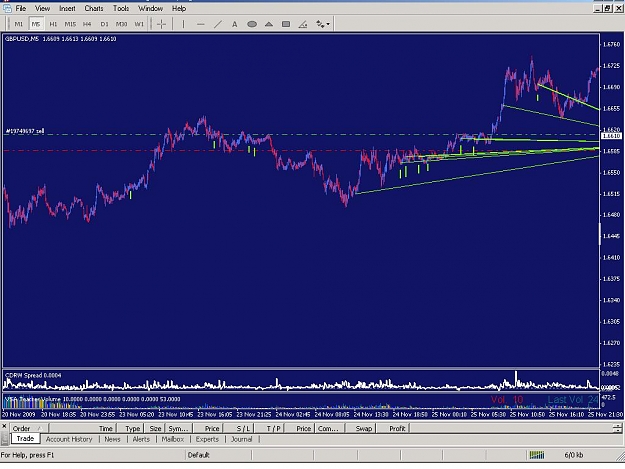Viewport: 625px width, 469px height.
Task: Switch to the Mailbox tab
Action: pyautogui.click(x=173, y=439)
